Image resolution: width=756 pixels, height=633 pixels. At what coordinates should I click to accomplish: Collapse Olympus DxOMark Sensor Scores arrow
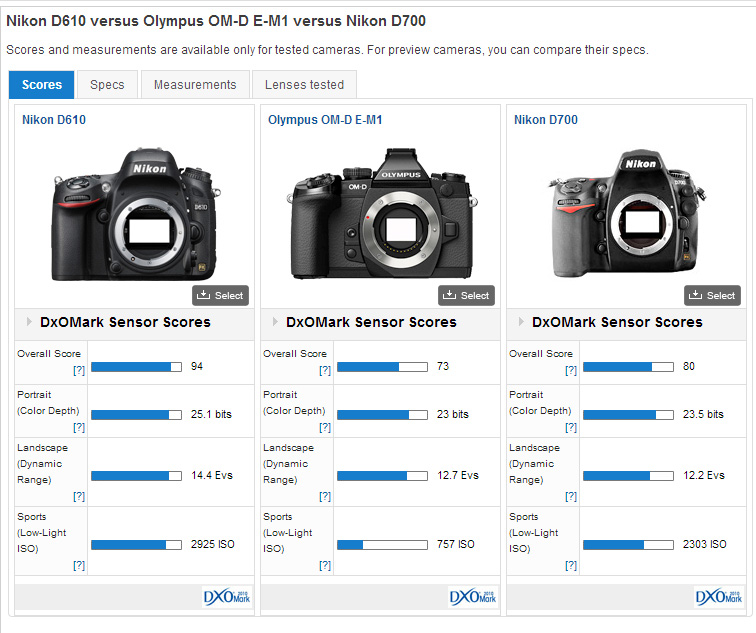274,322
